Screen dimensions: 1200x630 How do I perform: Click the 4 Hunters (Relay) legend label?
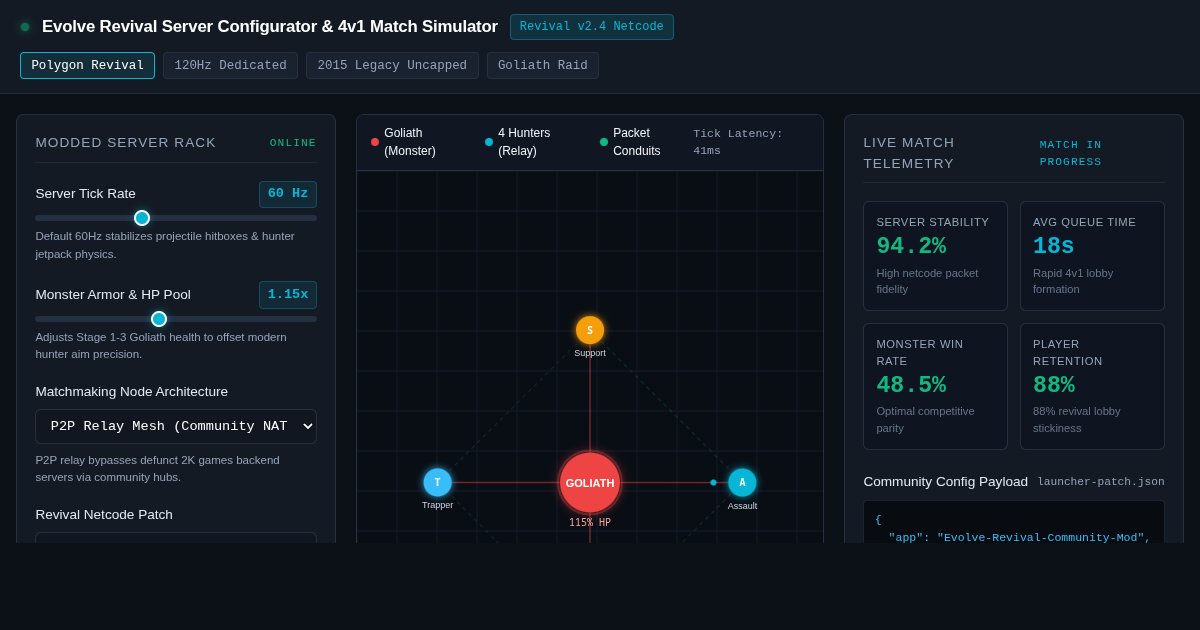click(524, 142)
